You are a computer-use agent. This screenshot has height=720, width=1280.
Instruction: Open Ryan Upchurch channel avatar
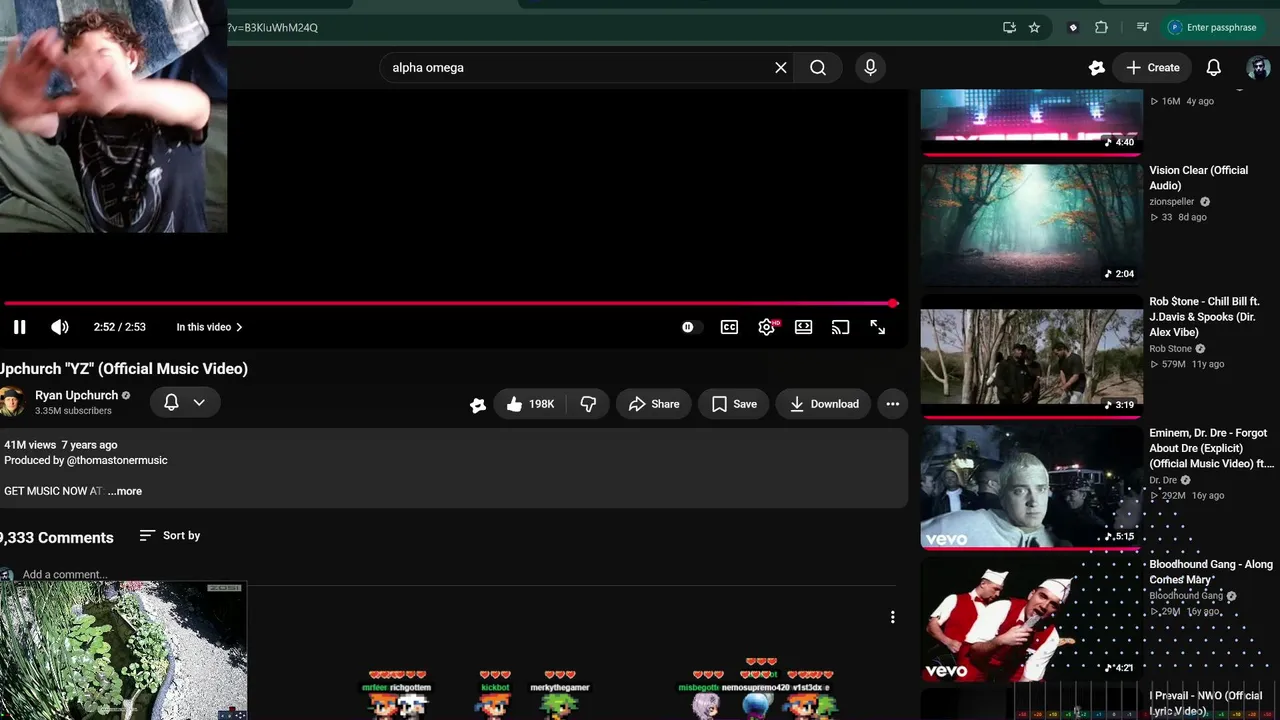point(11,402)
